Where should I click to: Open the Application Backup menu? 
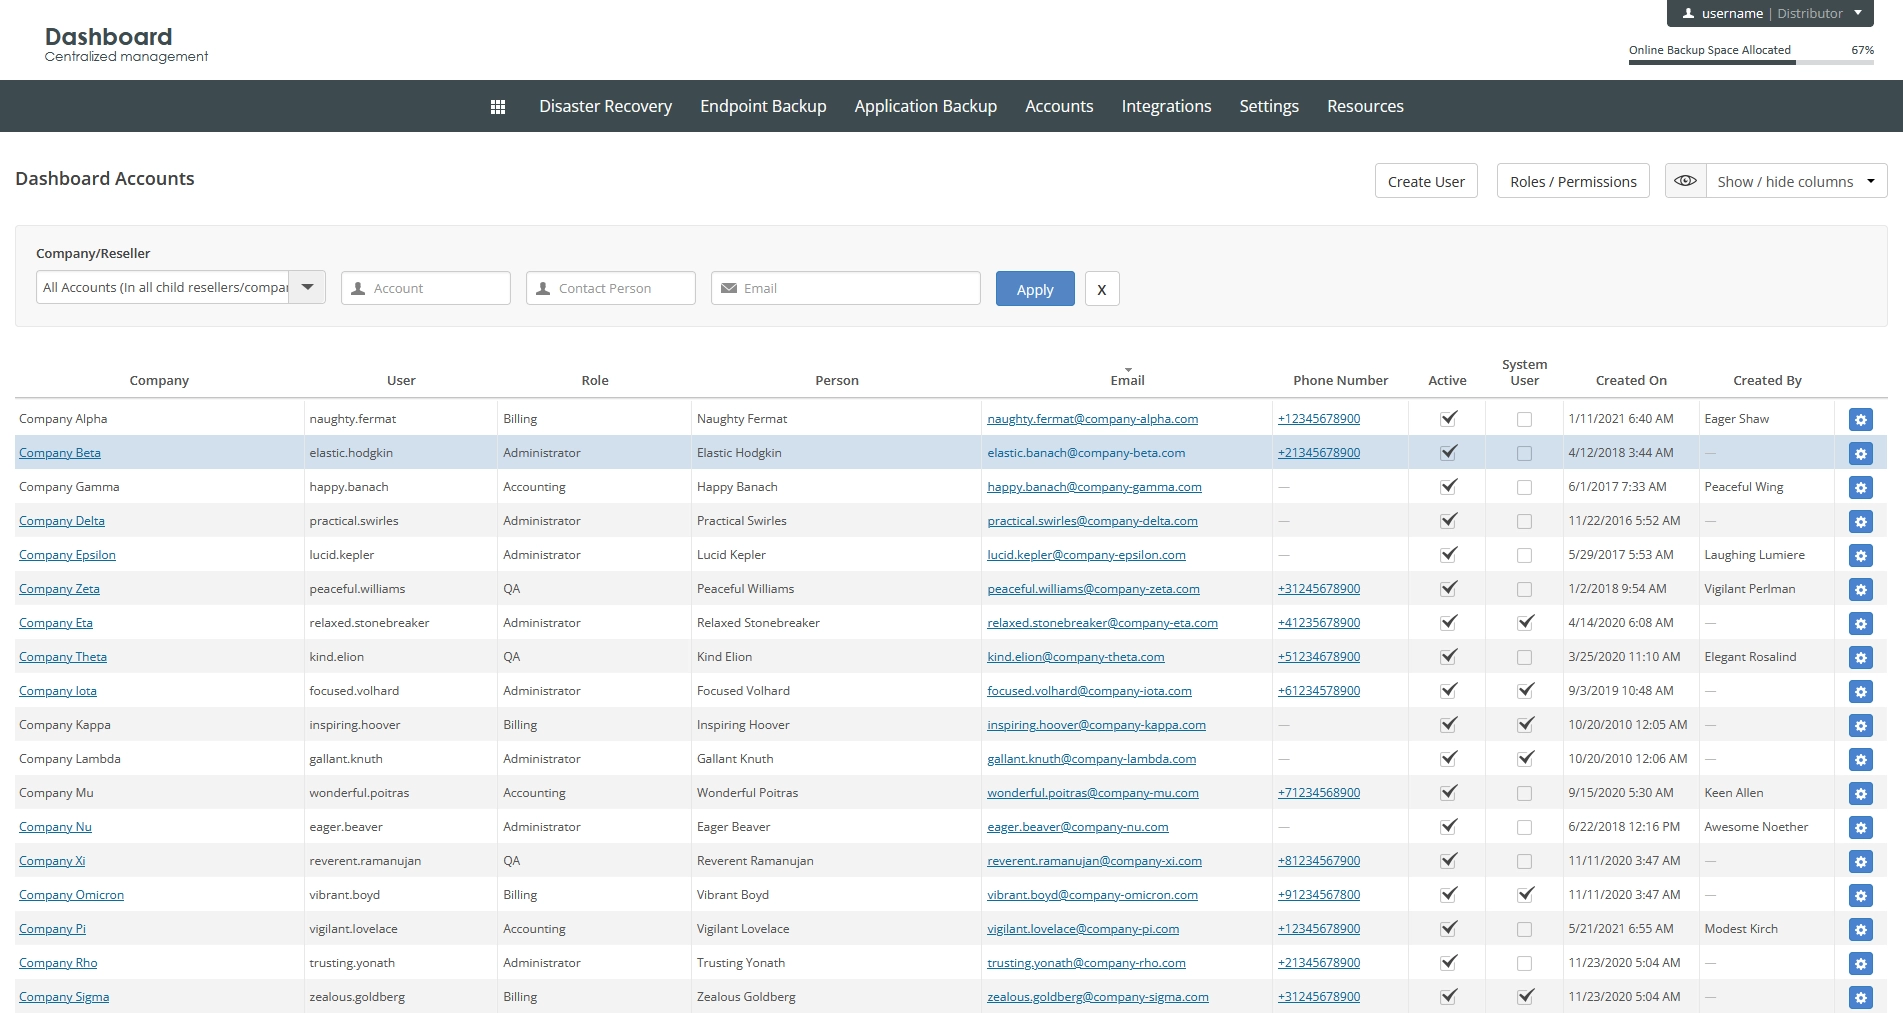(925, 106)
